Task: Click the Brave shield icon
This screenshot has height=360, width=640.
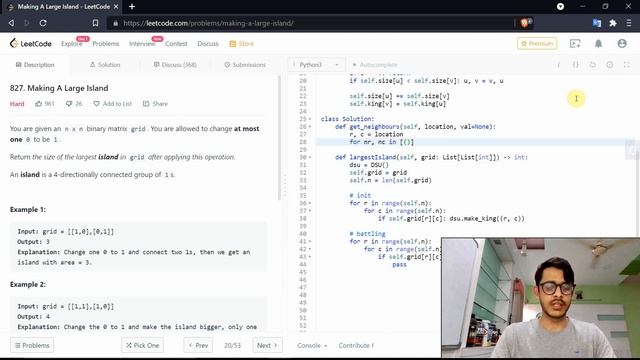Action: point(525,23)
